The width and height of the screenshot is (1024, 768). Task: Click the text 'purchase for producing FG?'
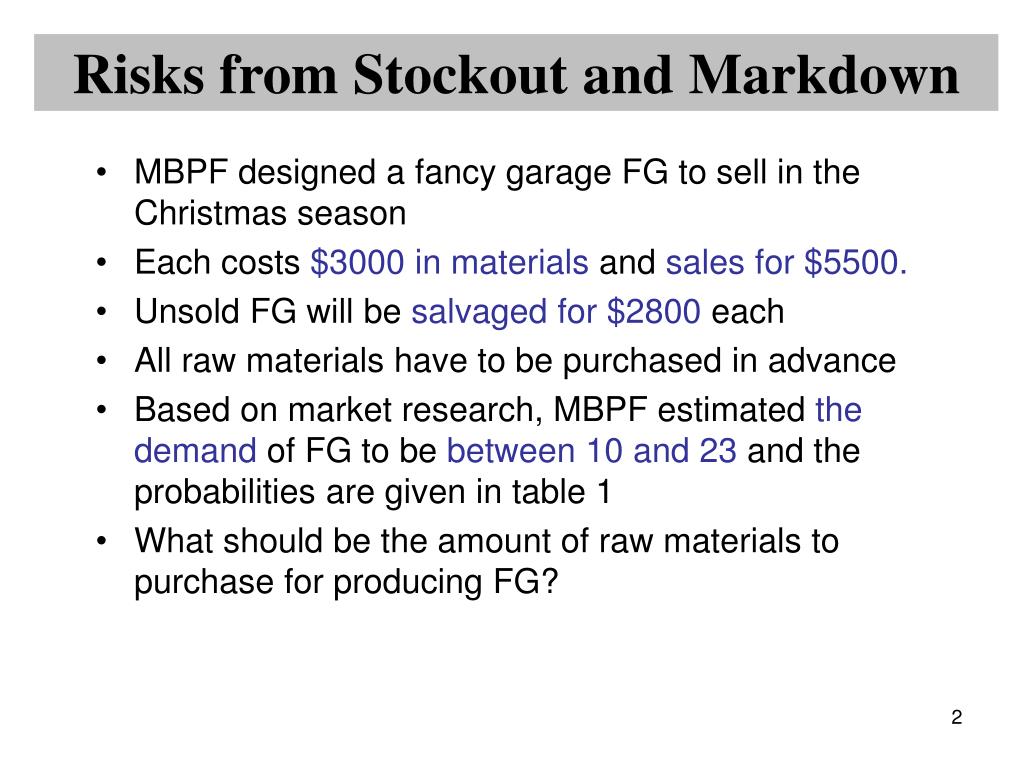[x=346, y=582]
